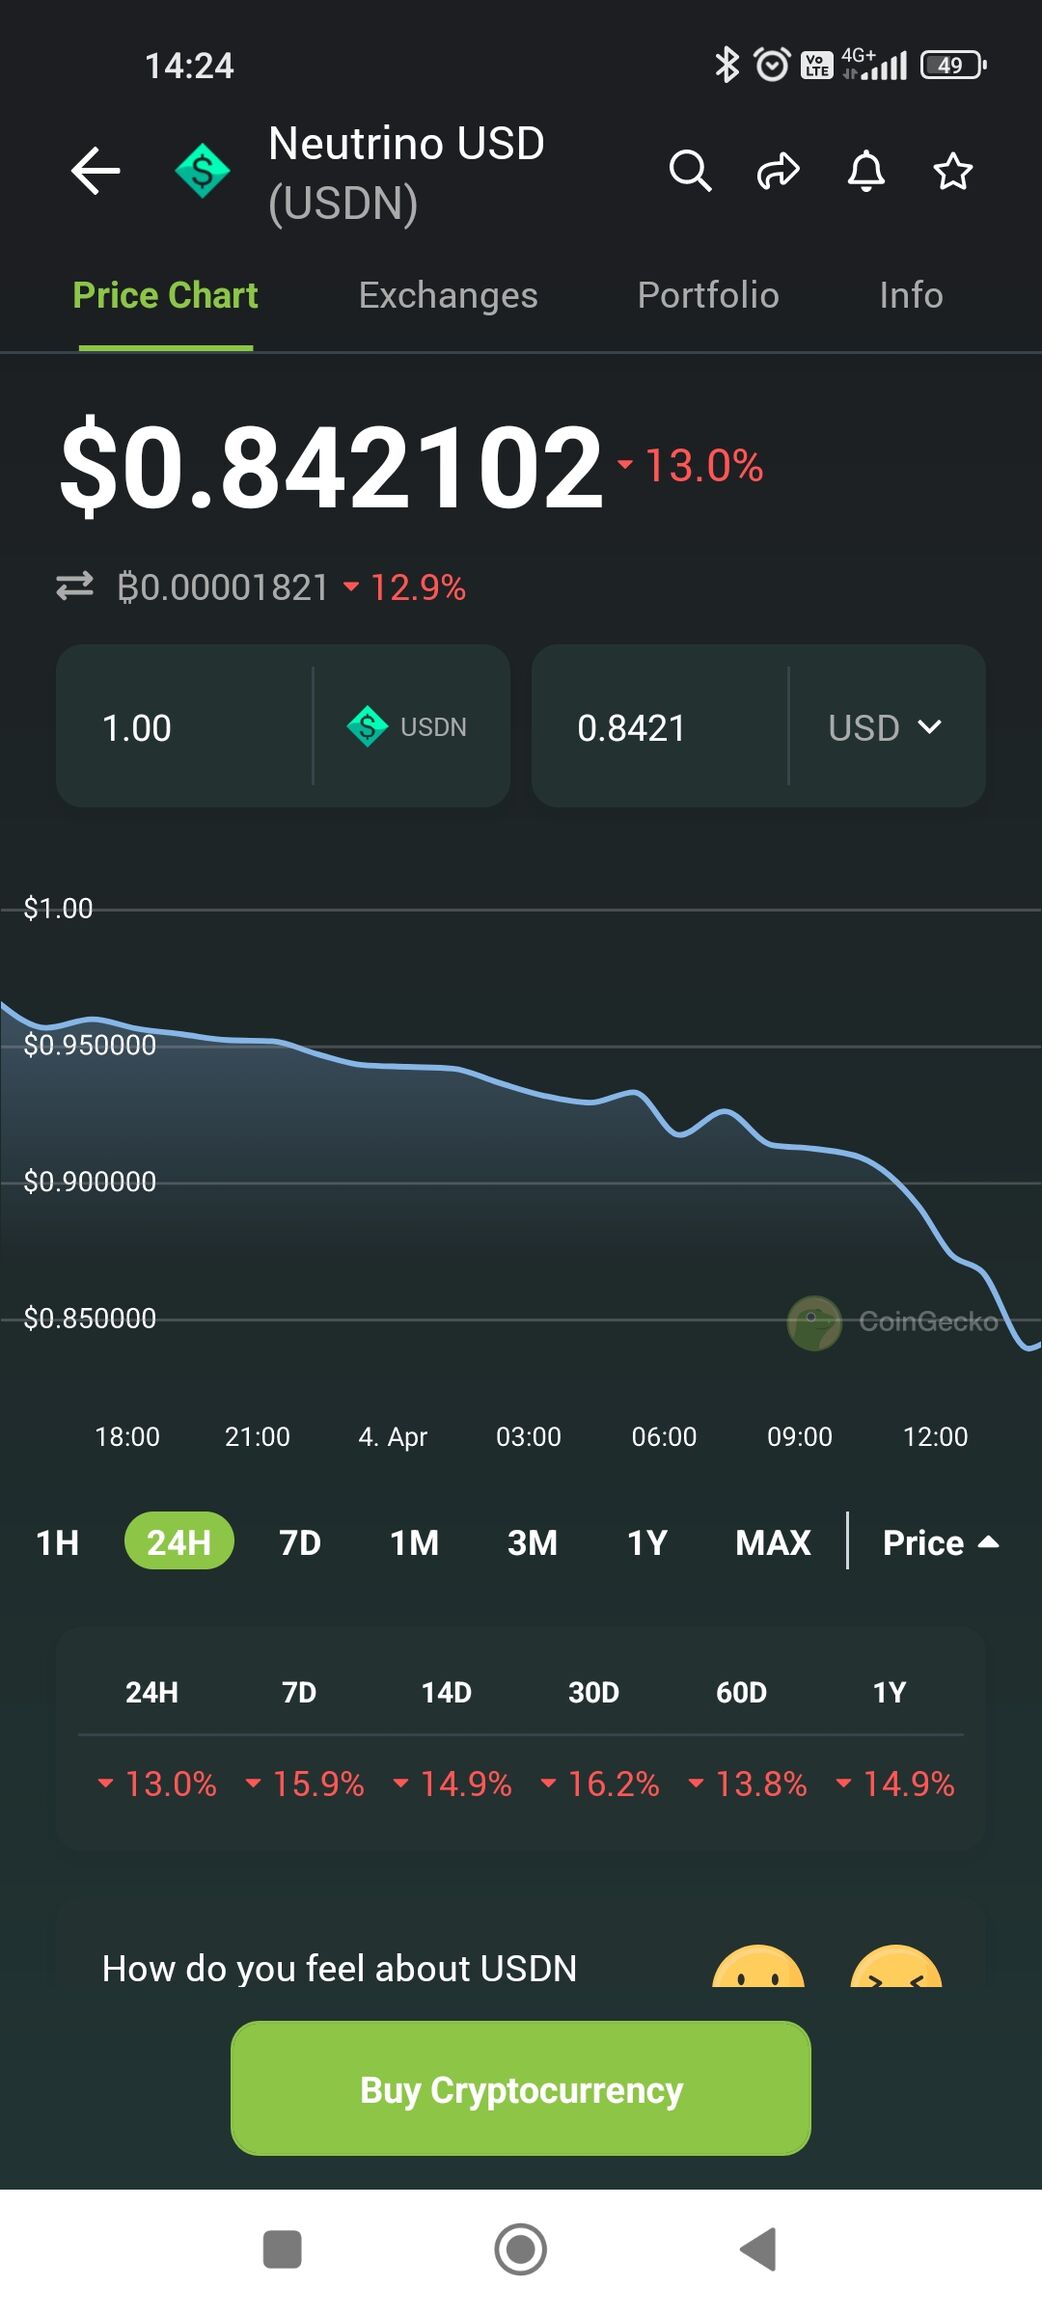Open the Portfolio tab
The image size is (1042, 2315).
coord(708,295)
